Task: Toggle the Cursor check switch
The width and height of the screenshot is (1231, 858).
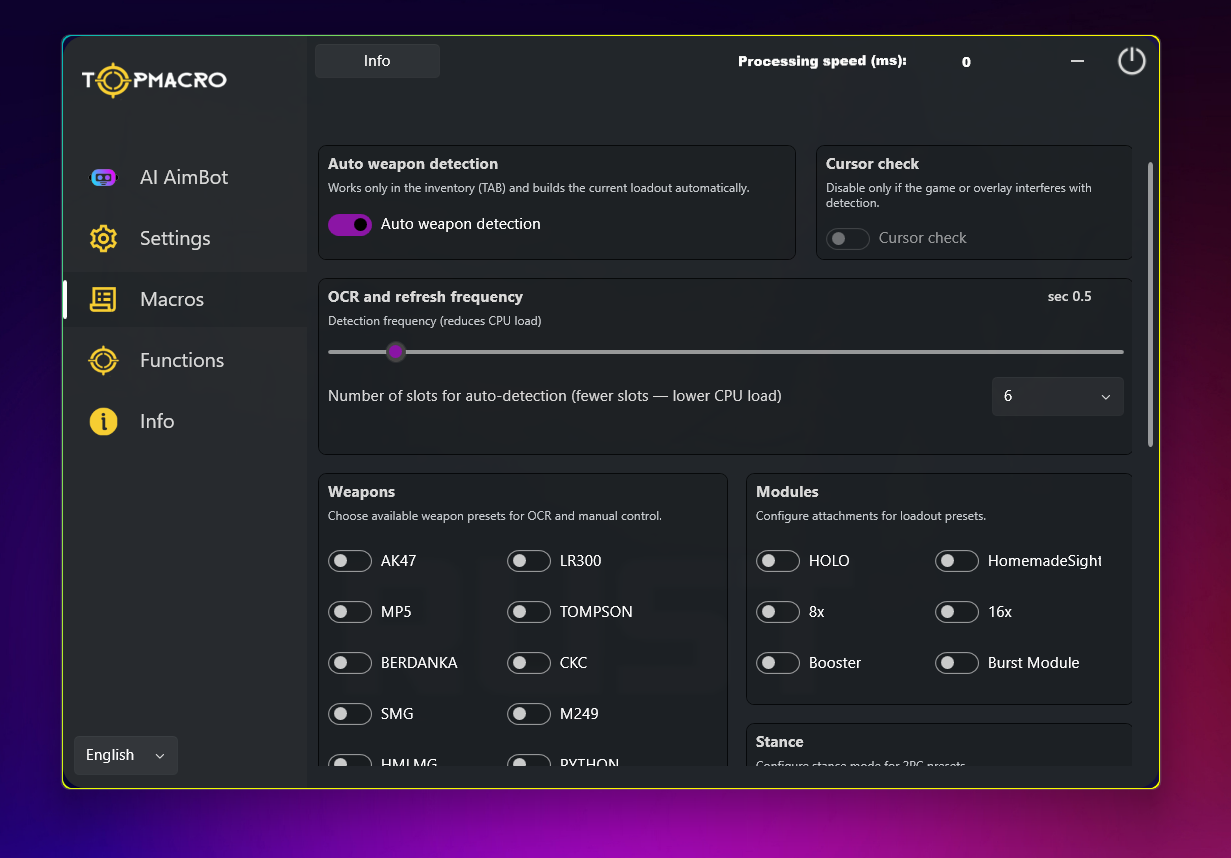Action: coord(848,238)
